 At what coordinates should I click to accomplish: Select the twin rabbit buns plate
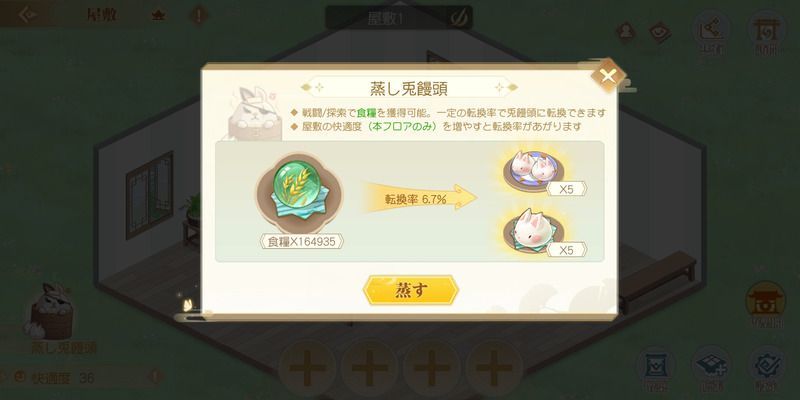tap(533, 170)
